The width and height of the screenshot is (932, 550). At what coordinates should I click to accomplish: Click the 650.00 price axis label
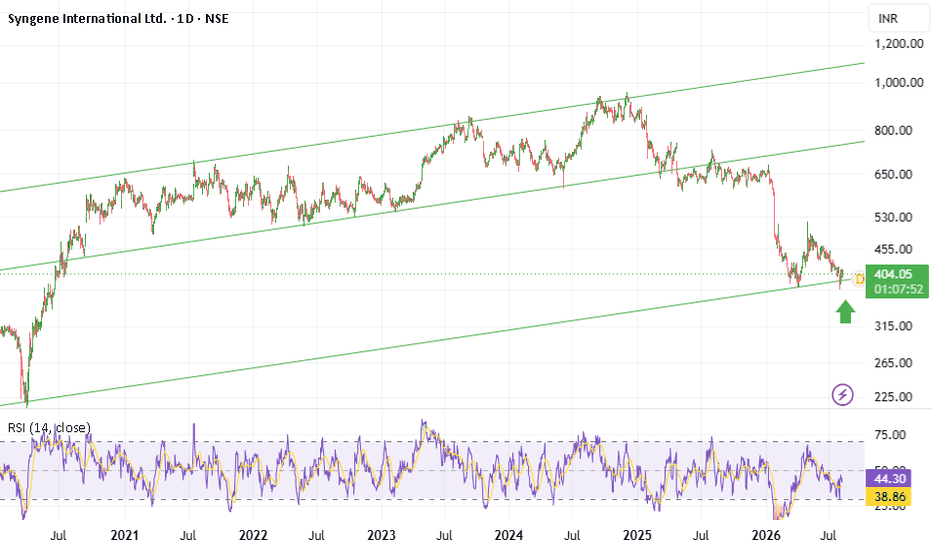click(x=893, y=174)
